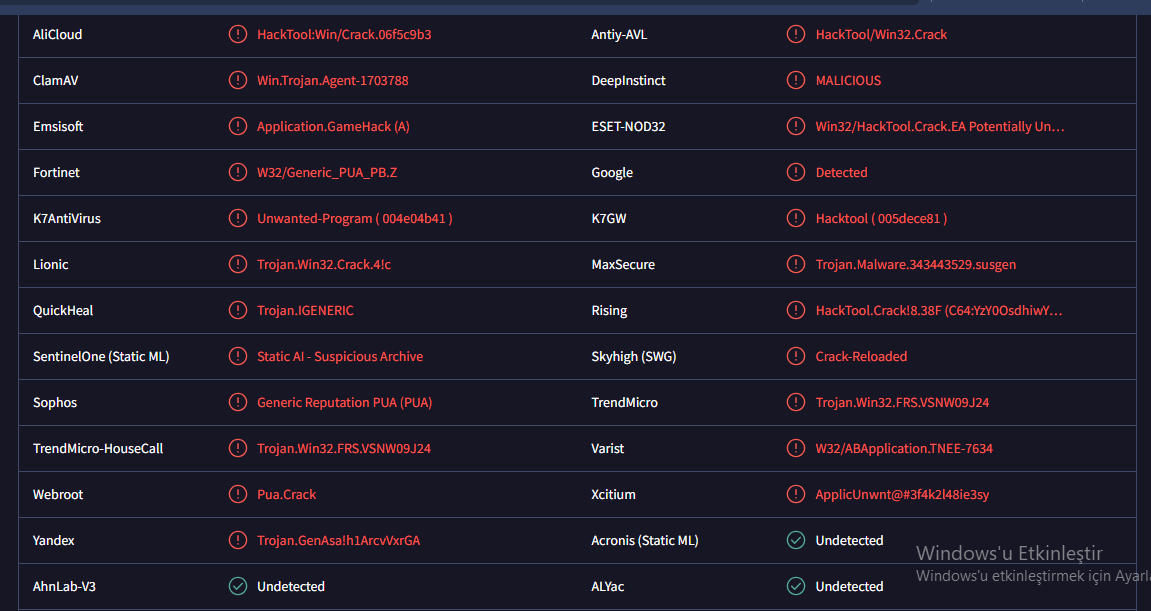
Task: Click the Win32/HackTool.Crack.EA truncated result
Action: point(940,126)
